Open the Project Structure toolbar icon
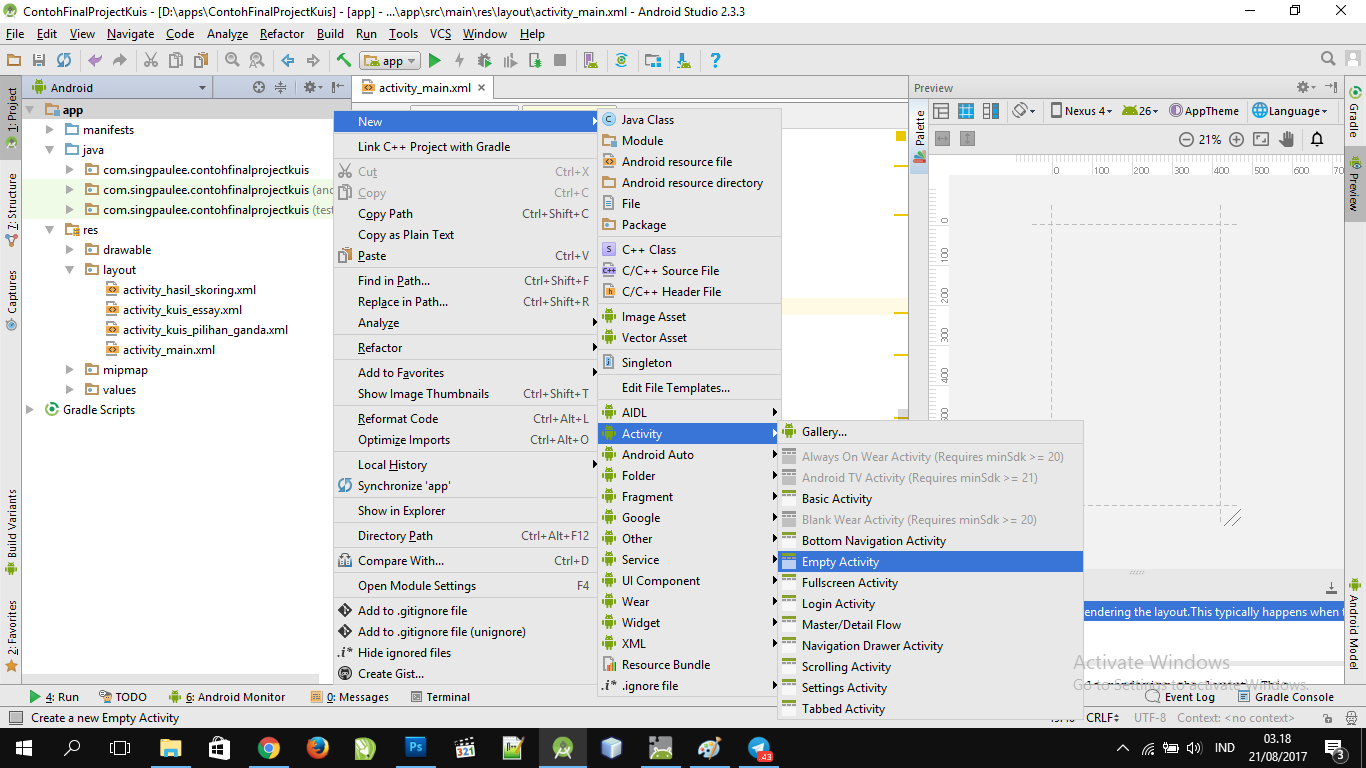Screen dimensions: 1366x768 [653, 61]
